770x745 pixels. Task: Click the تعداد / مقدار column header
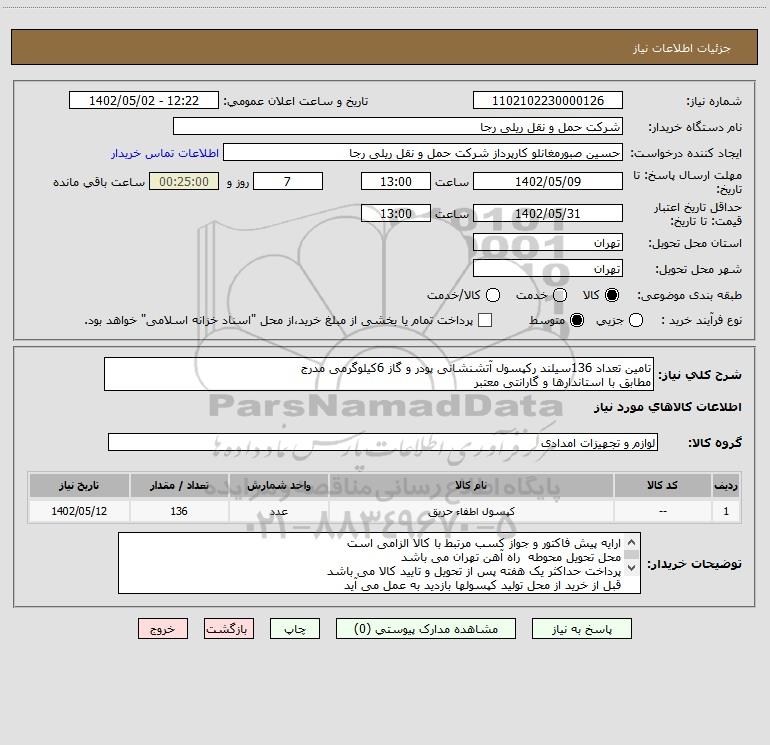point(179,485)
